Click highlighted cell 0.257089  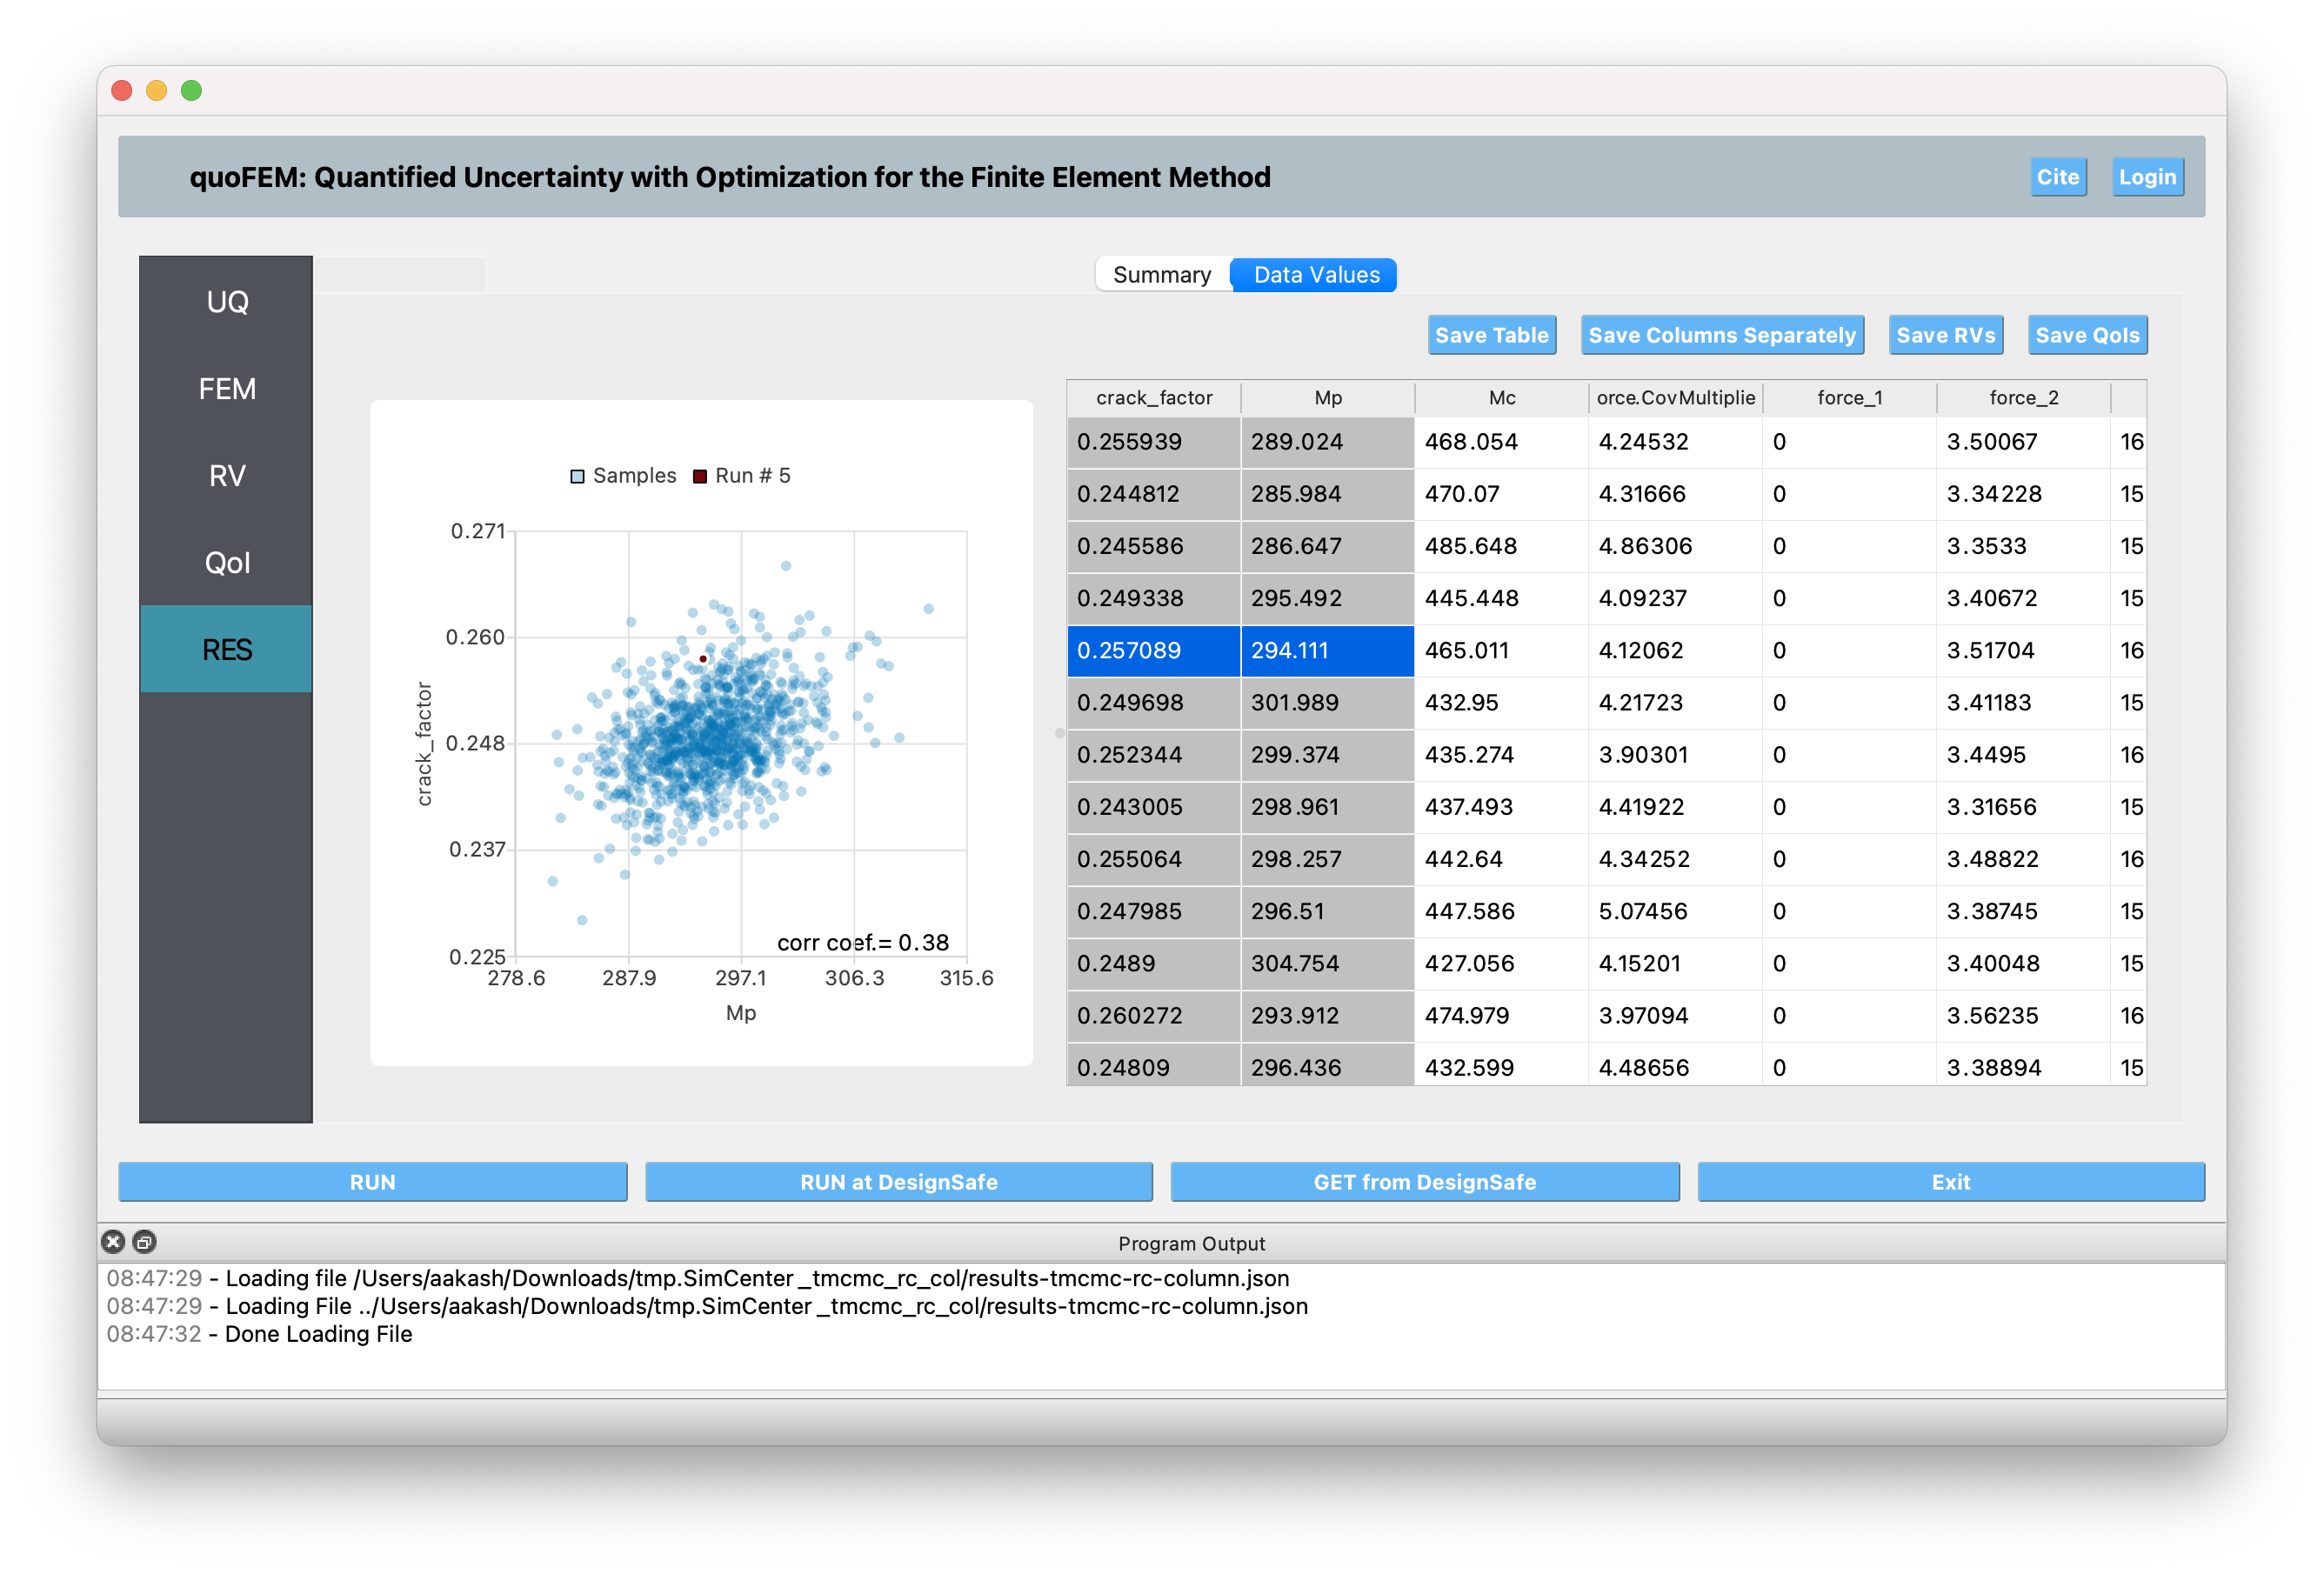(1154, 651)
